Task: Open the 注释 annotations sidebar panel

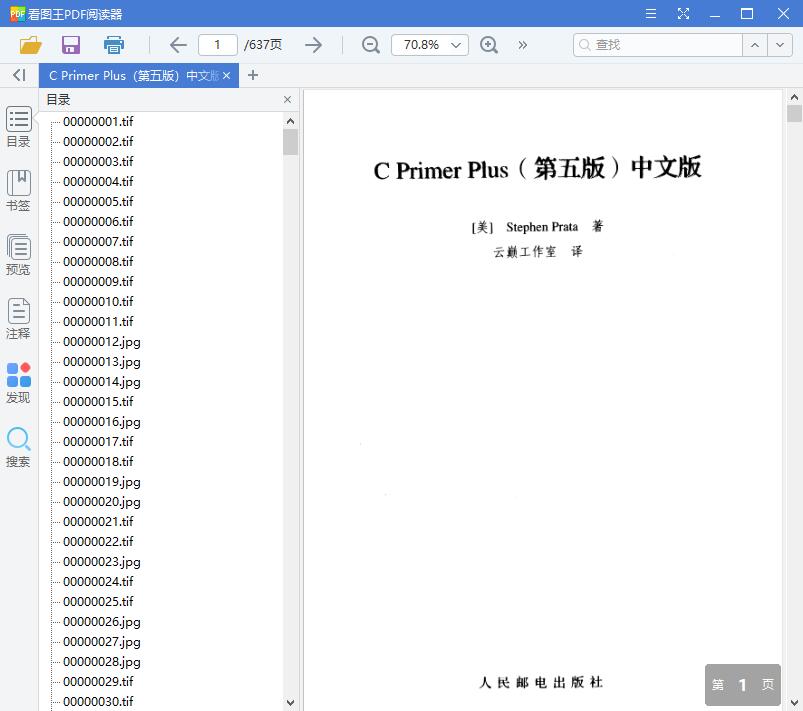Action: tap(18, 319)
